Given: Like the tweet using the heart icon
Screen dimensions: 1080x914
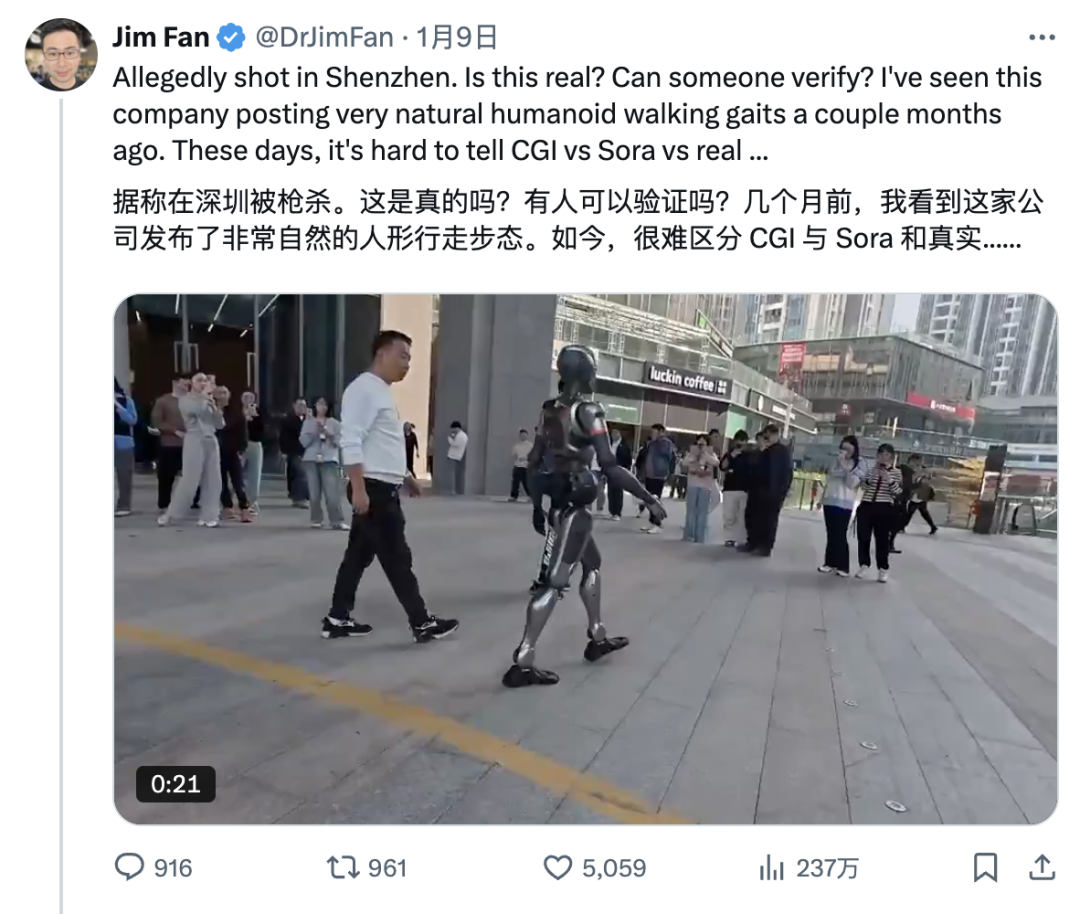Looking at the screenshot, I should pyautogui.click(x=558, y=868).
